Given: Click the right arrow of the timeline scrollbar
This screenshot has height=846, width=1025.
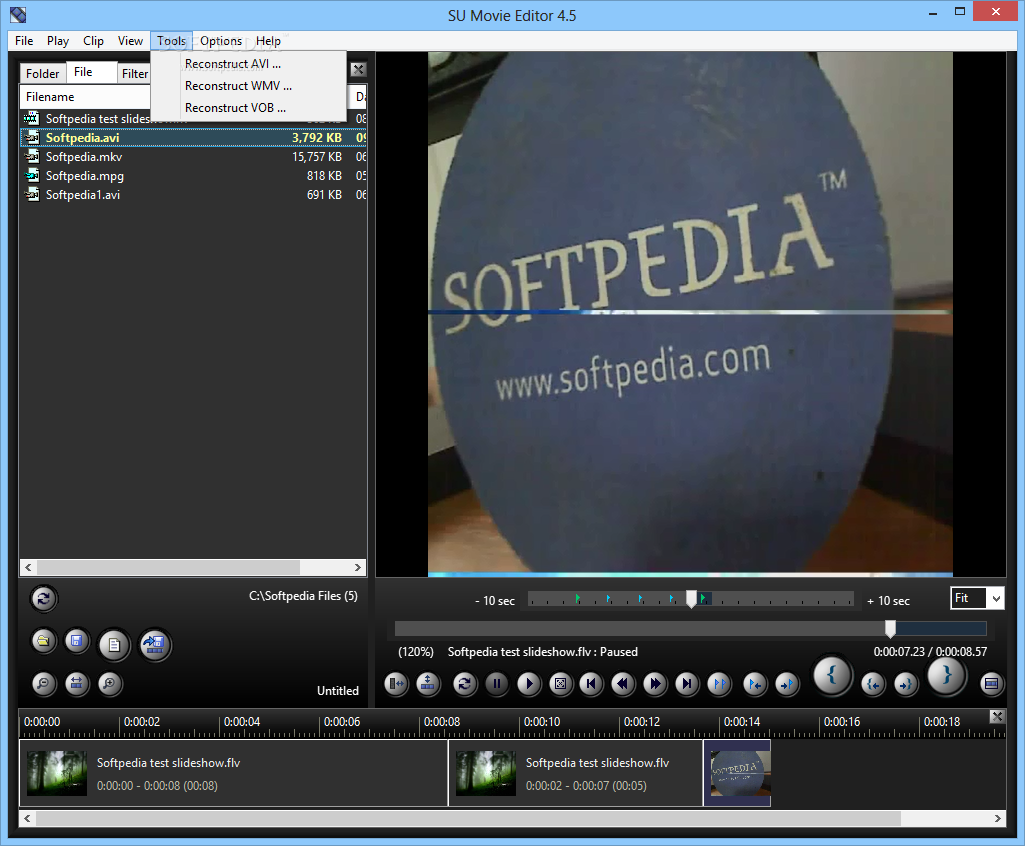Looking at the screenshot, I should pos(998,818).
